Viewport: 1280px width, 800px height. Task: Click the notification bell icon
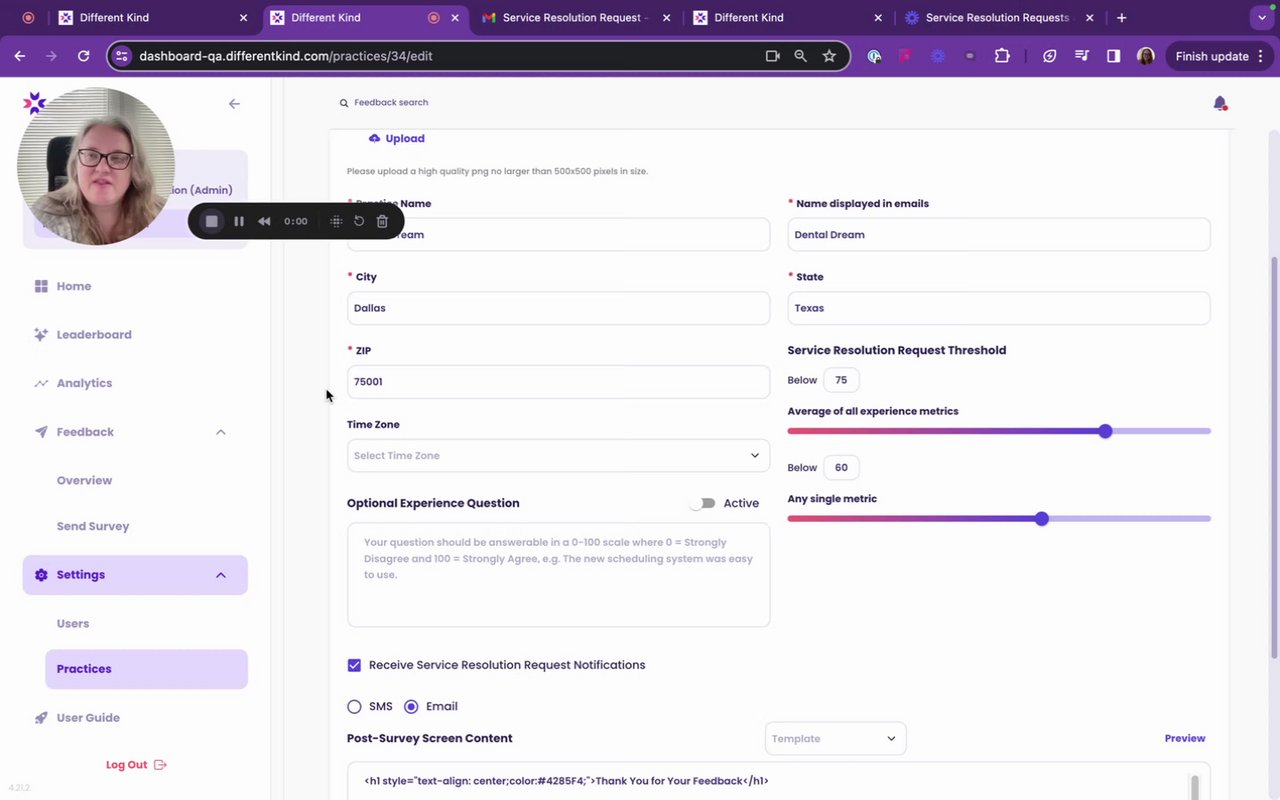(1219, 103)
